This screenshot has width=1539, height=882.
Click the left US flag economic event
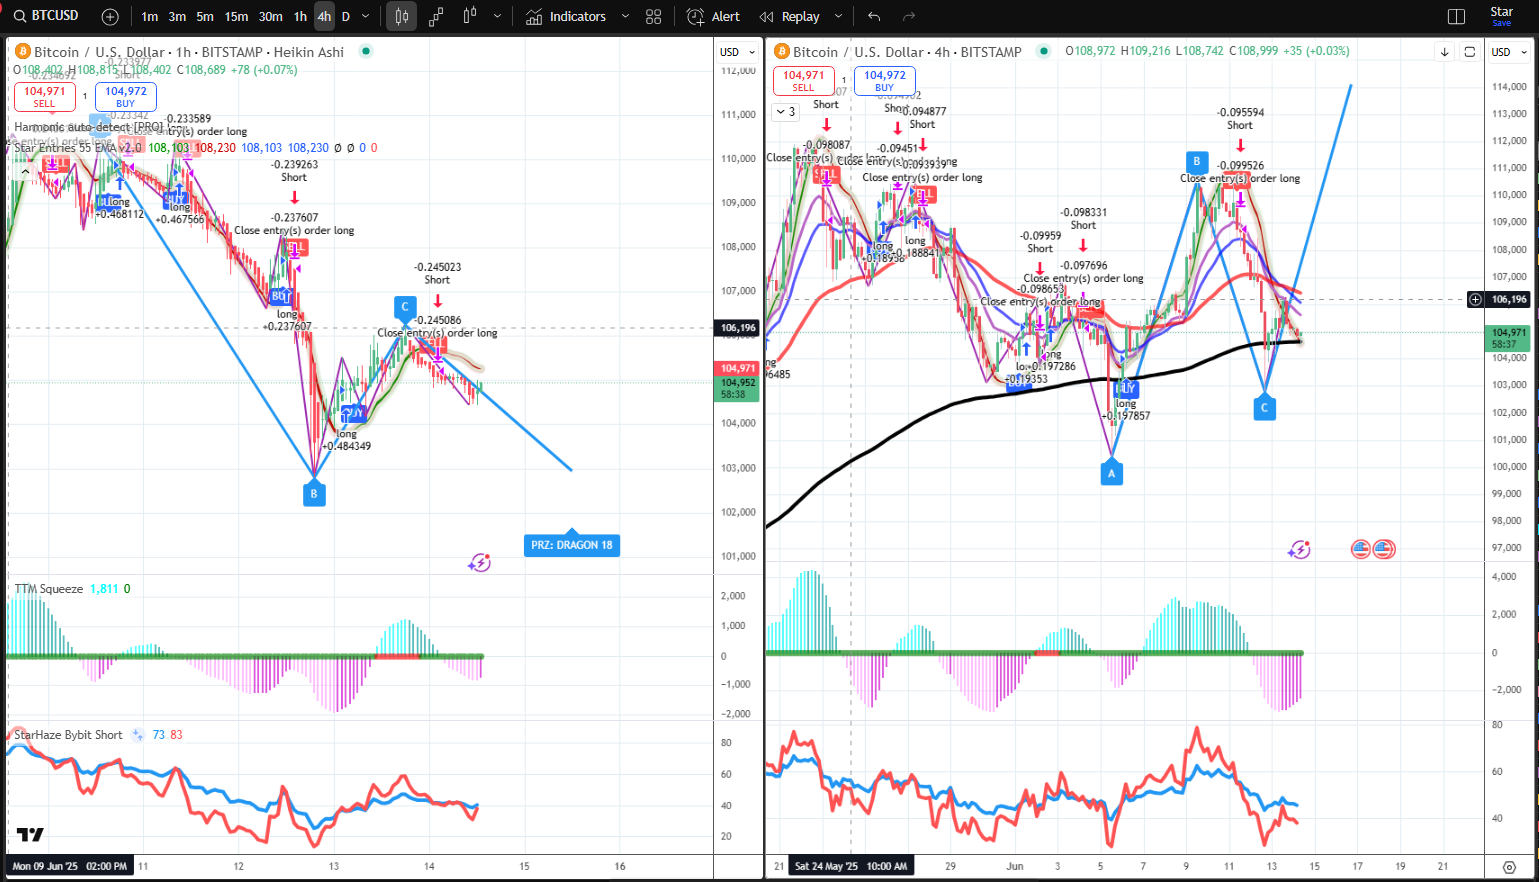[x=1361, y=549]
